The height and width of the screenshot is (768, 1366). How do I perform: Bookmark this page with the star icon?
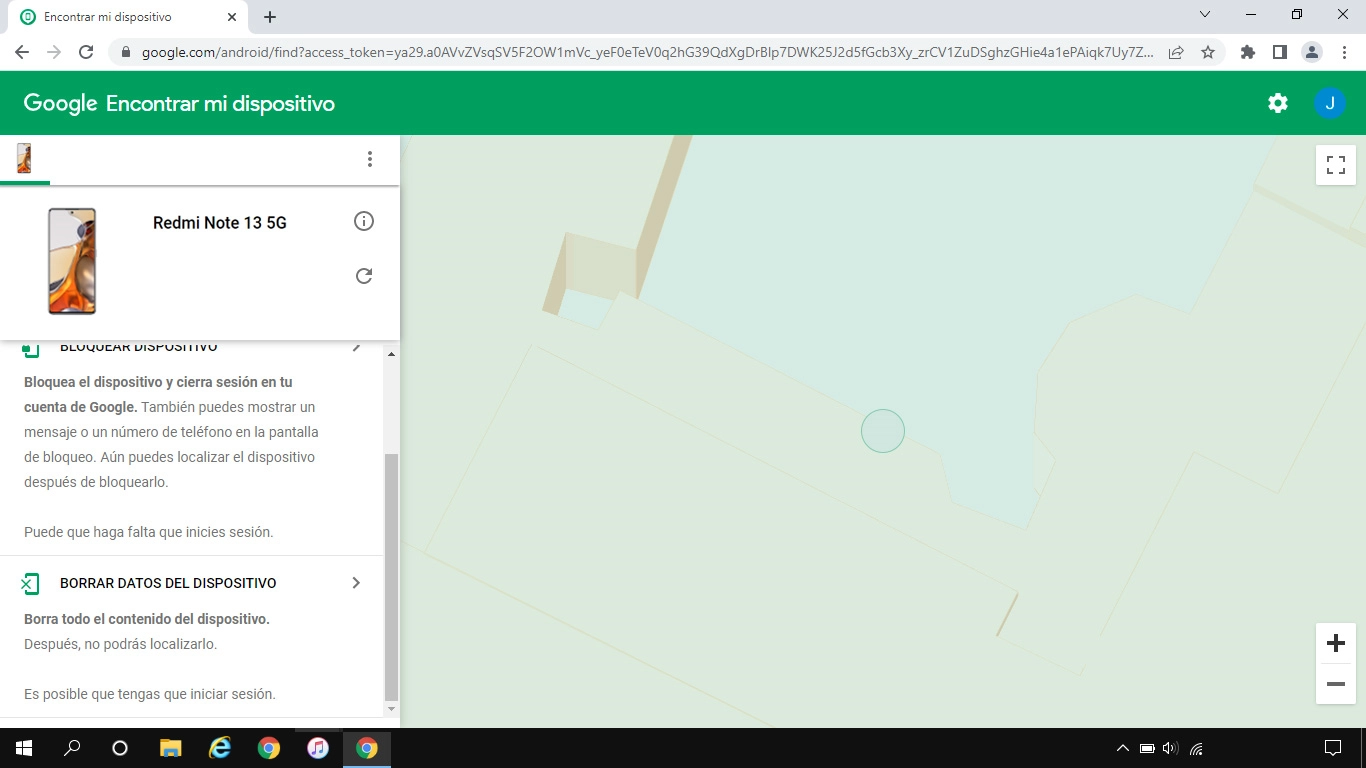click(x=1208, y=52)
